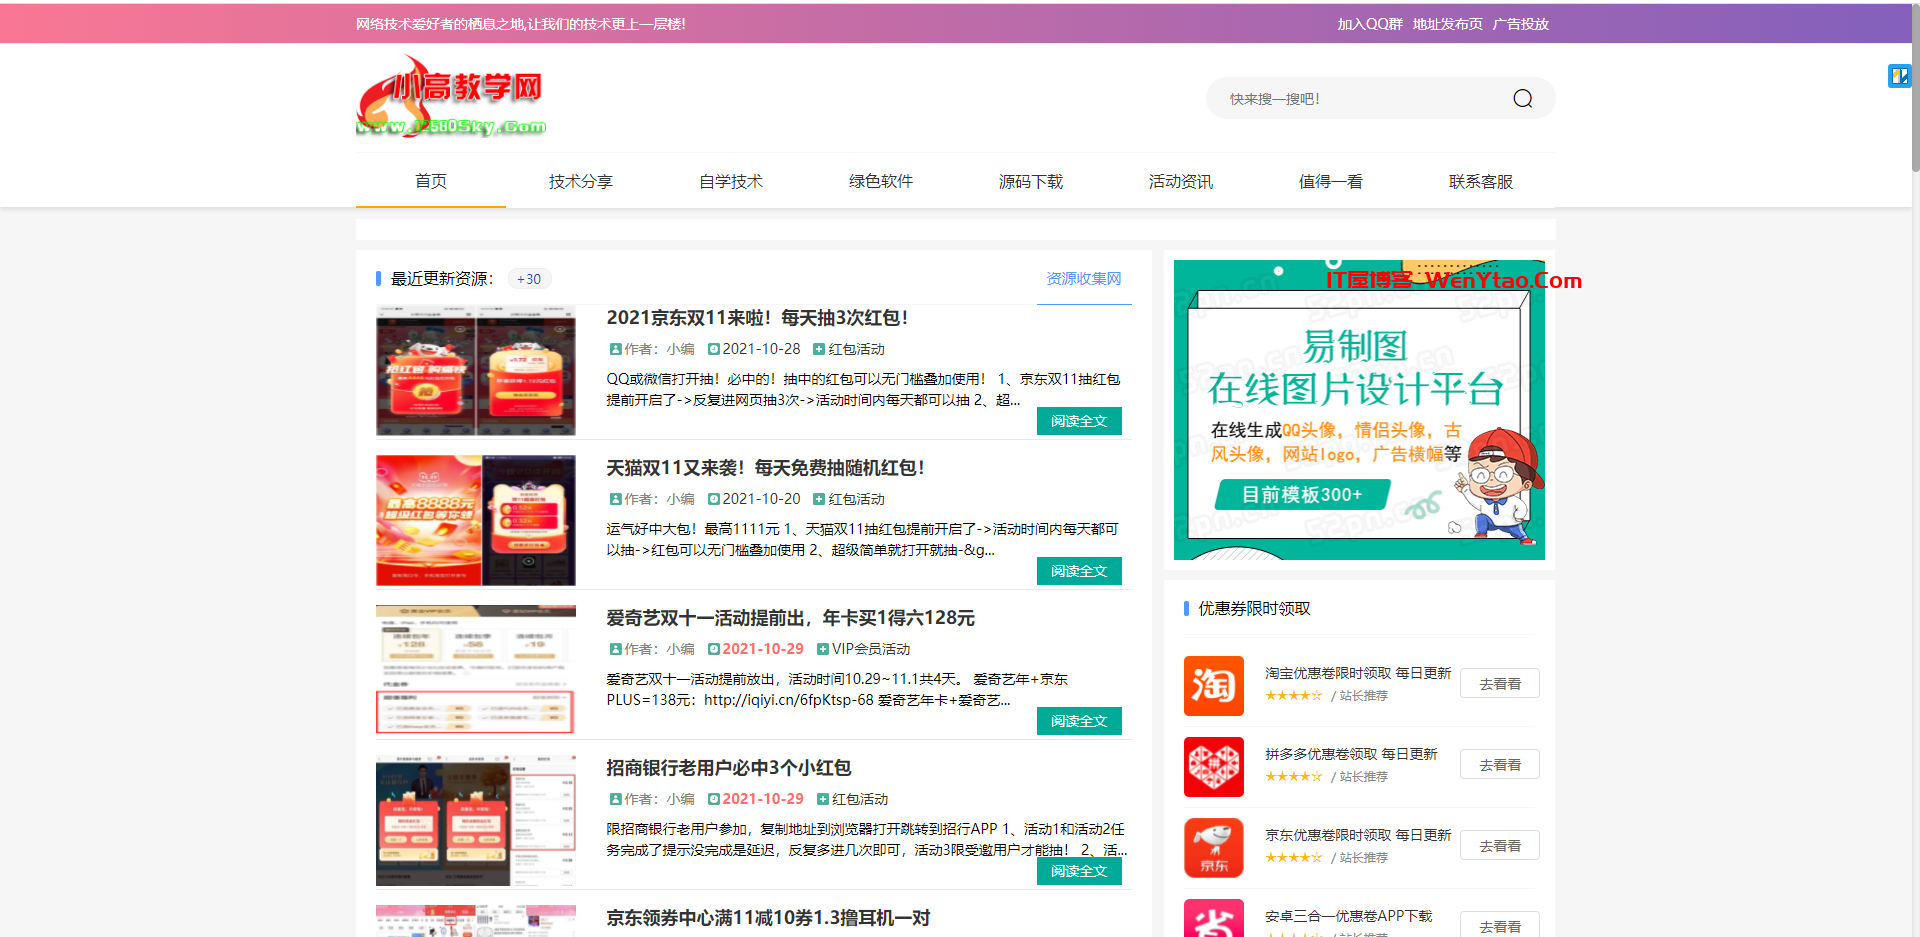Image resolution: width=1920 pixels, height=937 pixels.
Task: Click the 地址发布页 top link
Action: point(1448,24)
